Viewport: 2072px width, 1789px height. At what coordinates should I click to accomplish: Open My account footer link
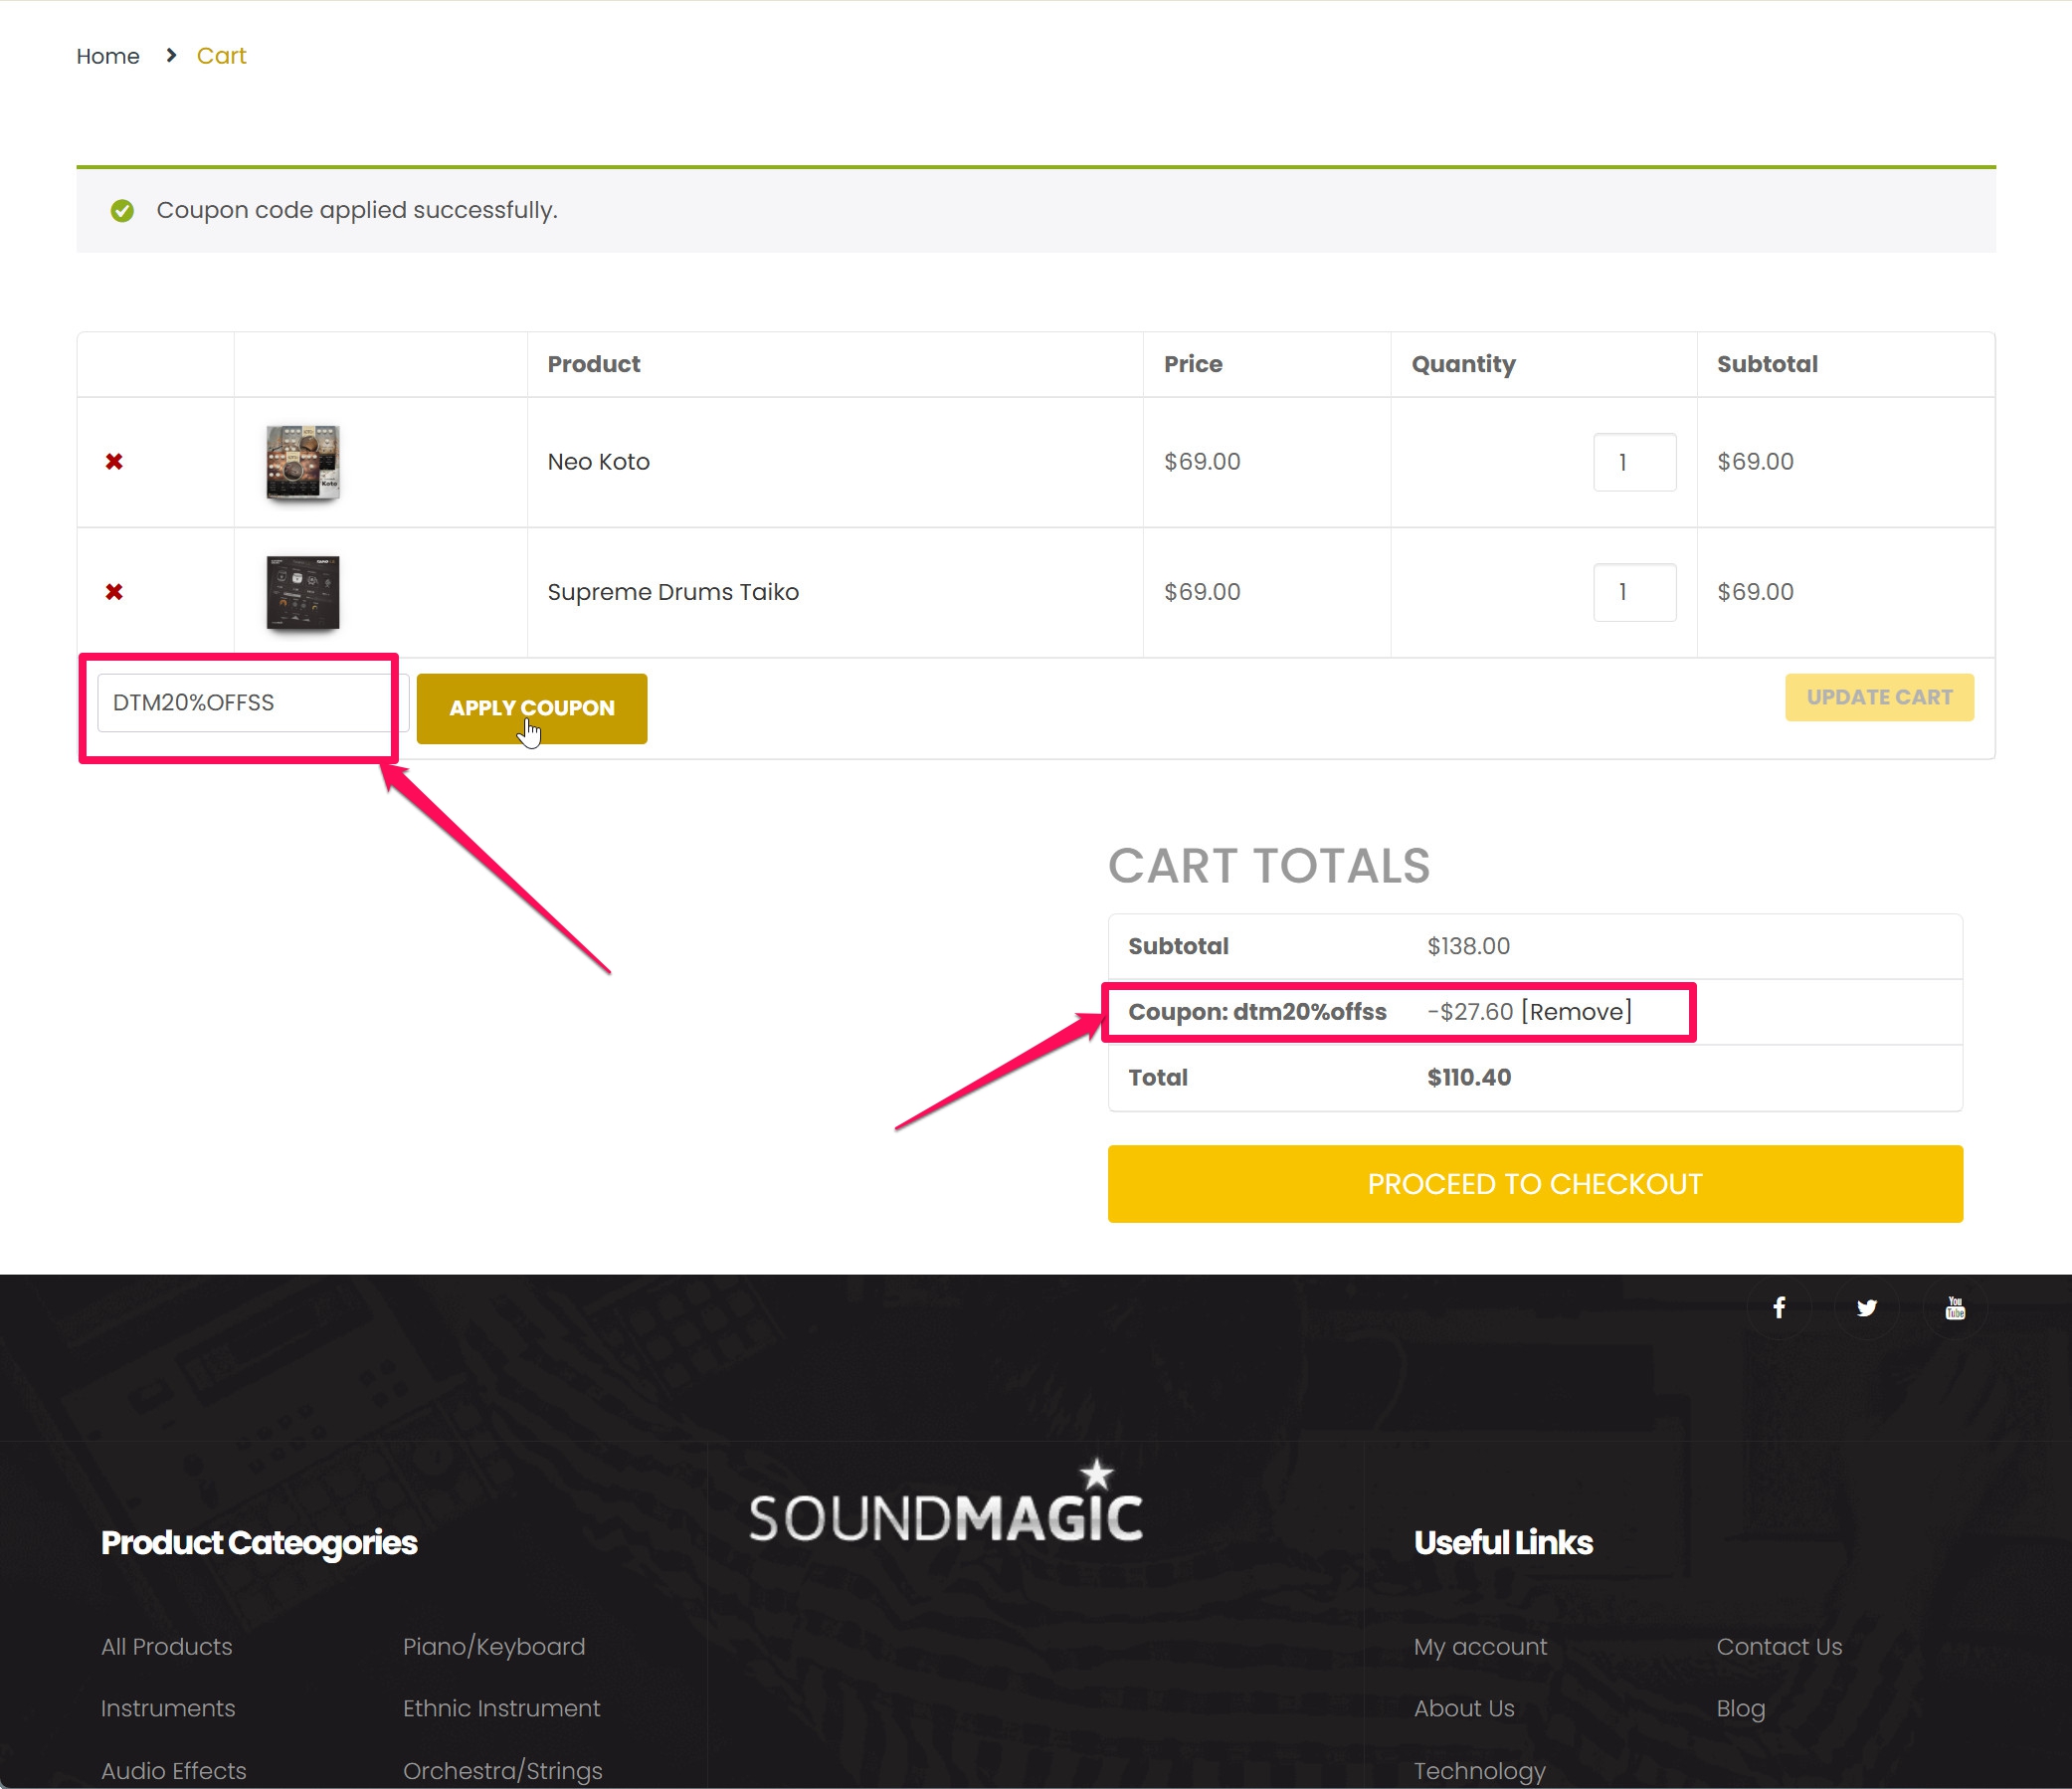1480,1646
